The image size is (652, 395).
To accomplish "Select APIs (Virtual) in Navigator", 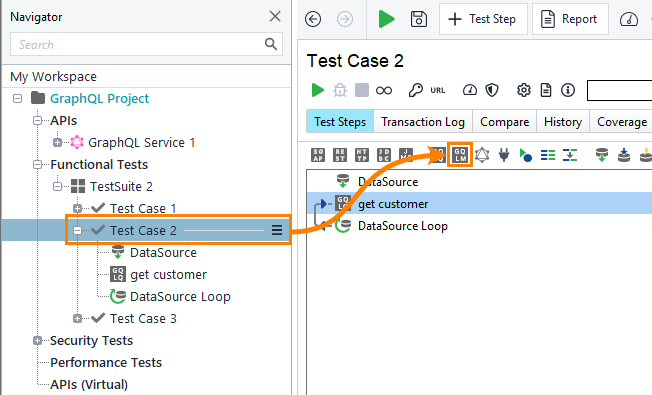I will pos(89,385).
